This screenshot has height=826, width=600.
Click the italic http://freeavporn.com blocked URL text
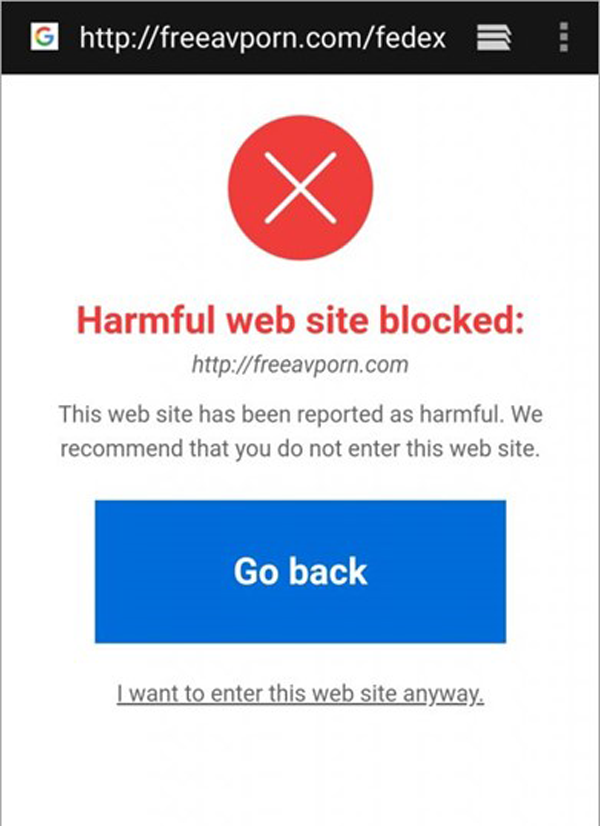coord(300,365)
